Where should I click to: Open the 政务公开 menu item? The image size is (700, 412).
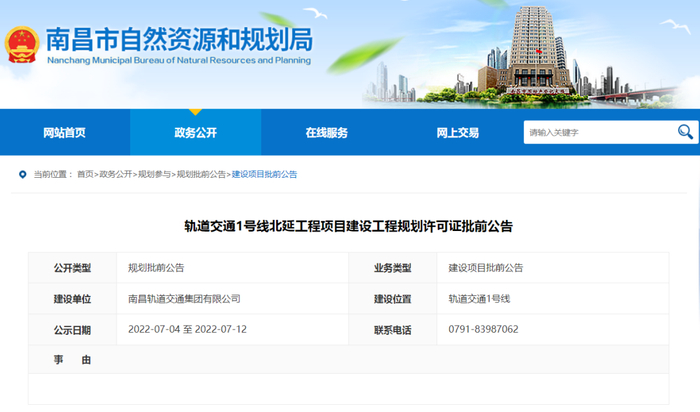[x=196, y=133]
